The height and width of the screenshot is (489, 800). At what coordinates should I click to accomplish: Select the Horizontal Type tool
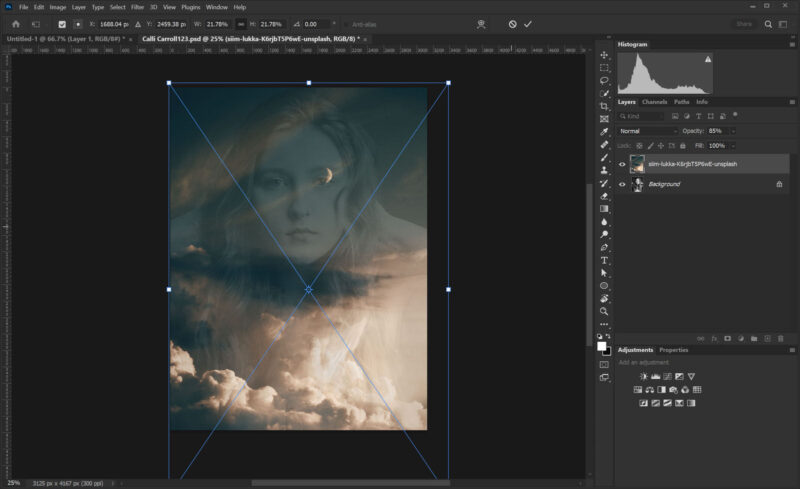pyautogui.click(x=605, y=260)
